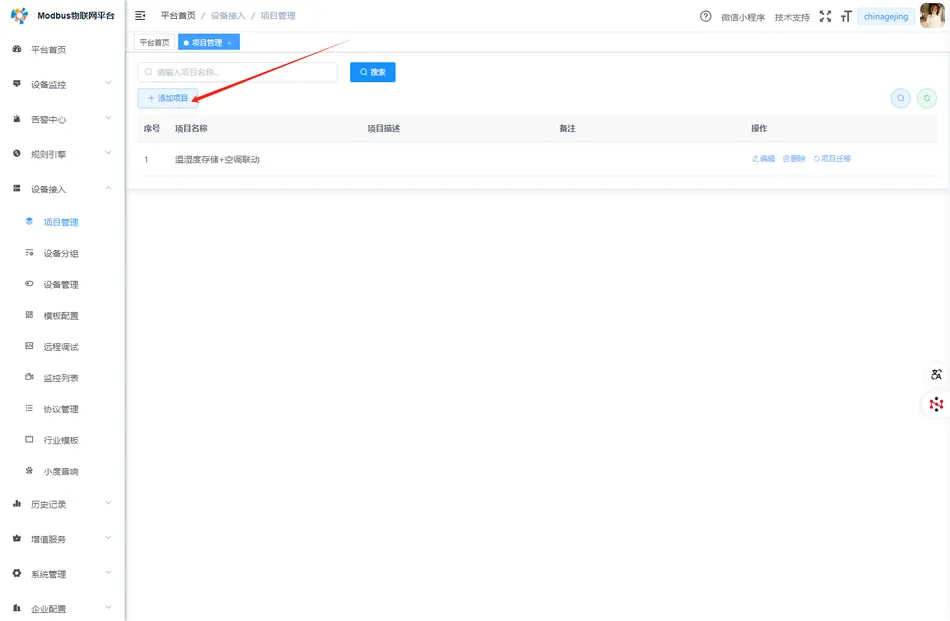Viewport: 950px width, 621px height.
Task: Collapse the sidebar using the hamburger icon
Action: tap(141, 15)
